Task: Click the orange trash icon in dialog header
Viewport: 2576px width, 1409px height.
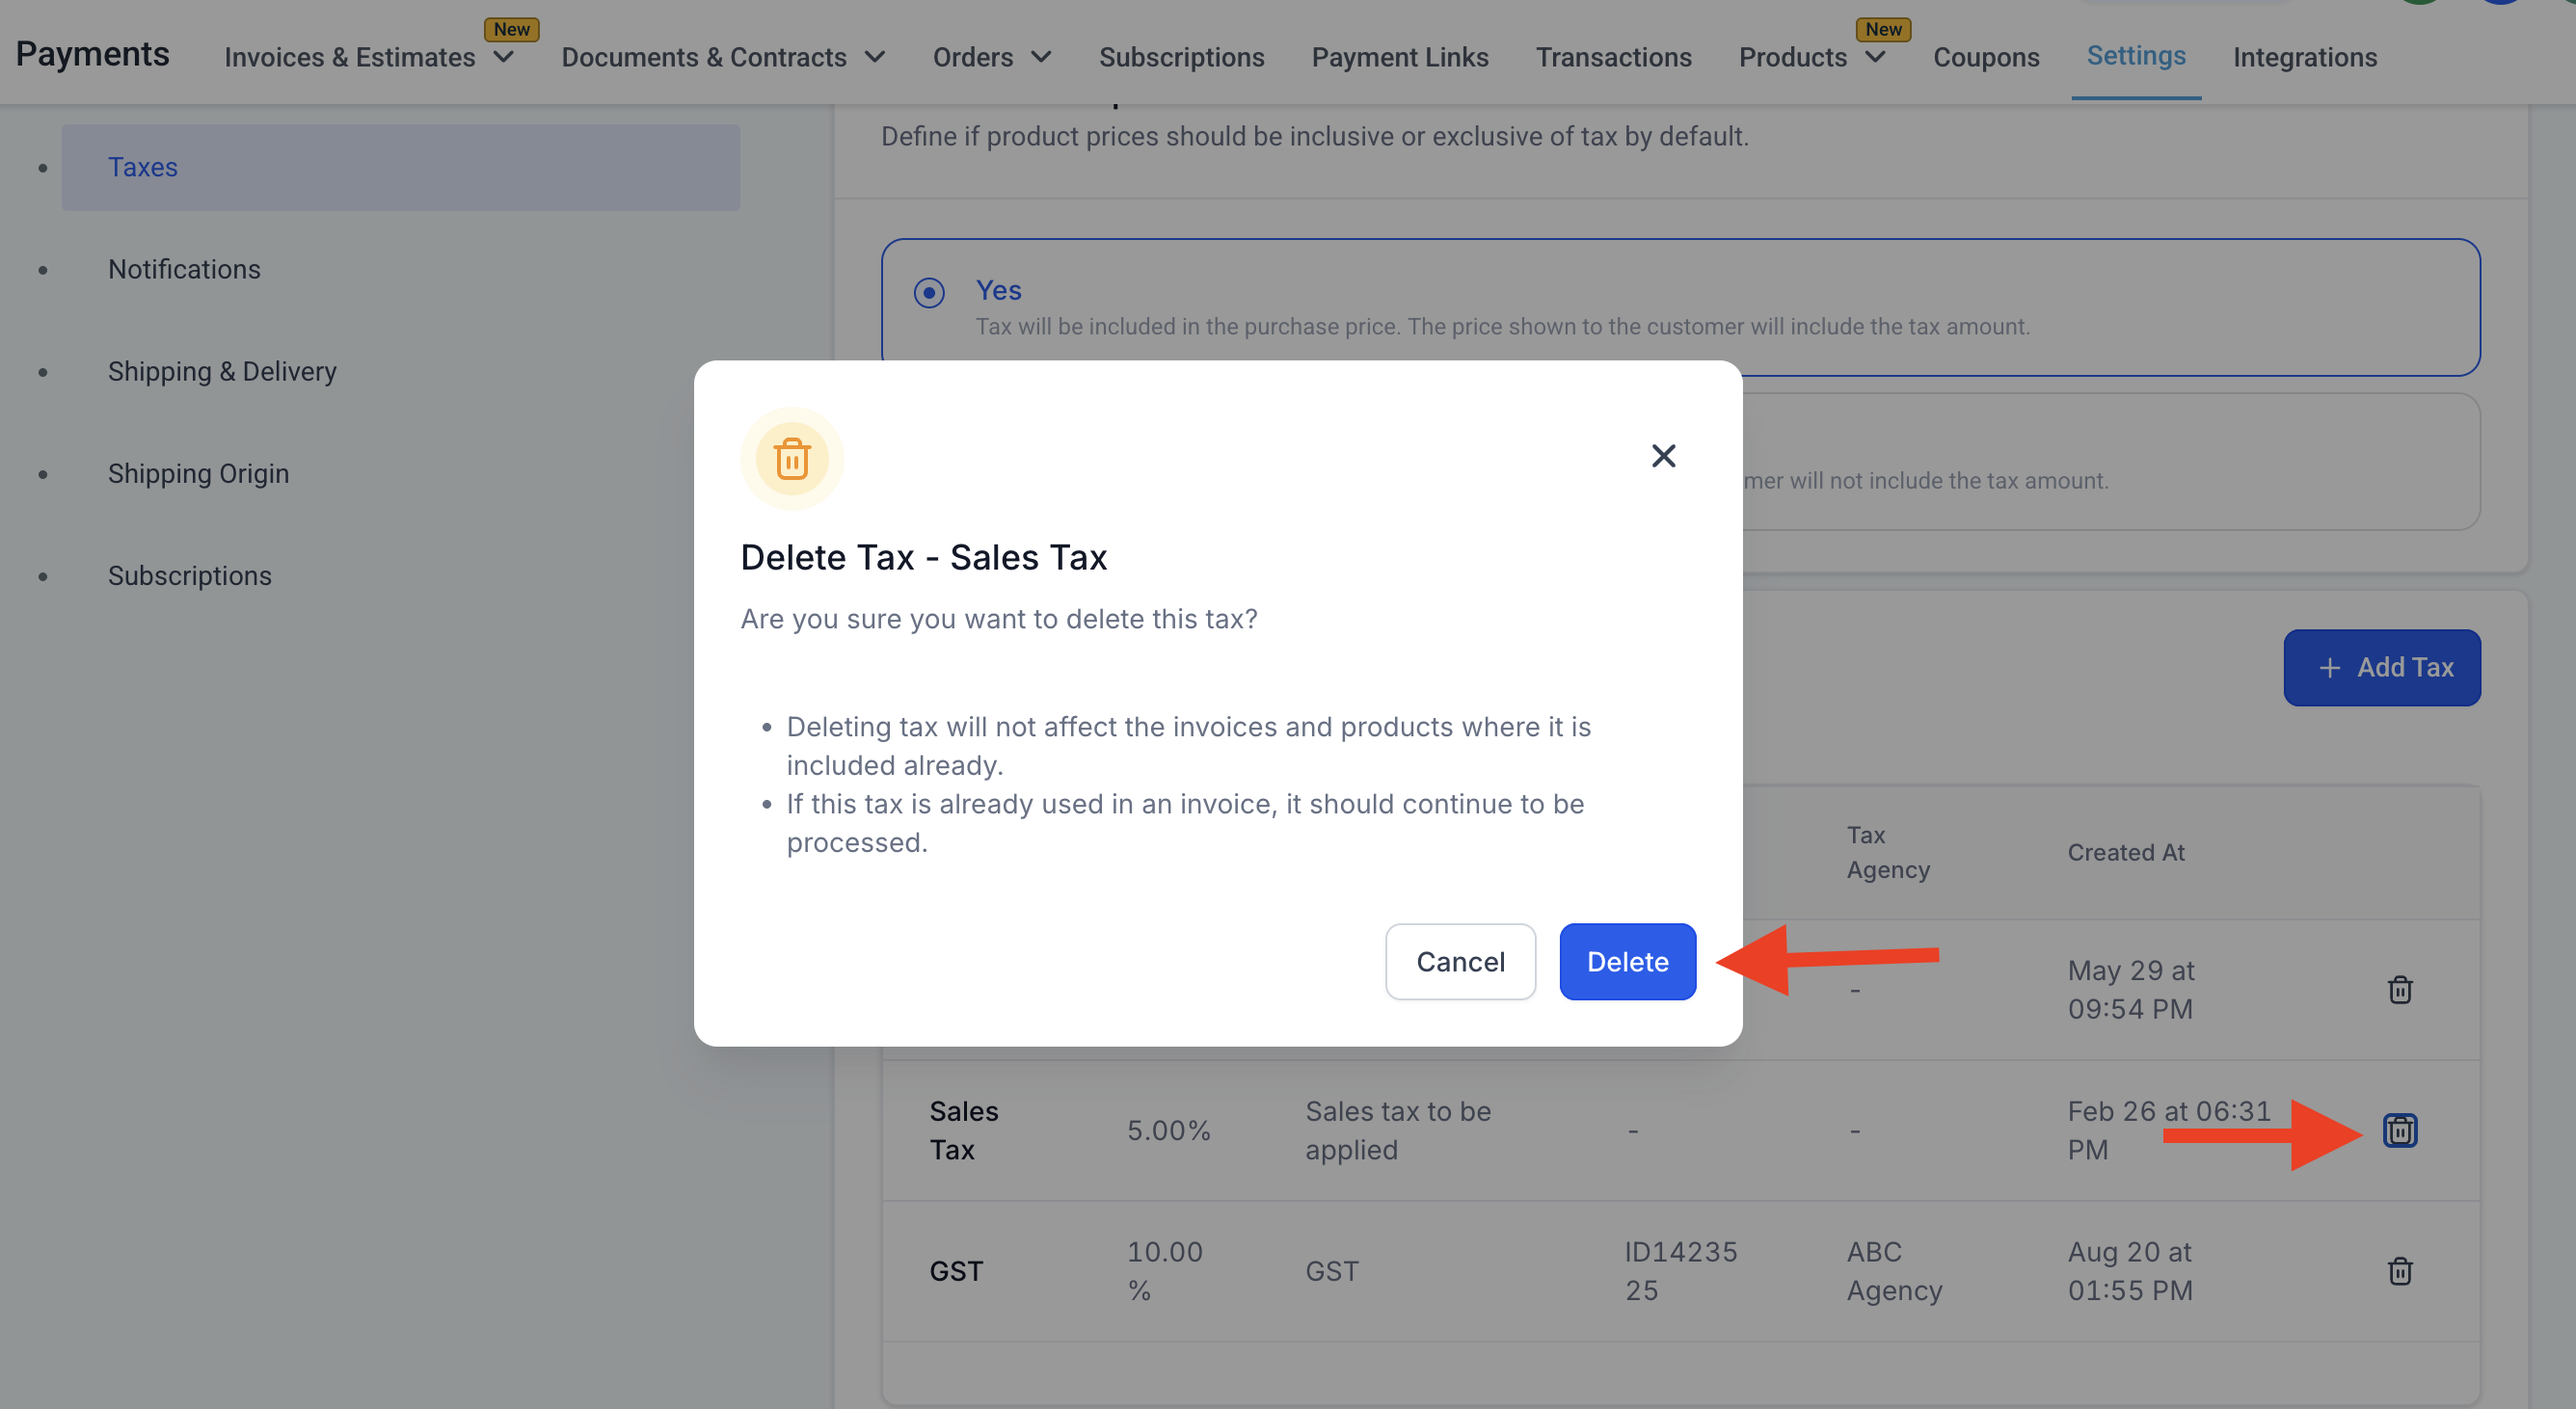Action: pyautogui.click(x=792, y=459)
